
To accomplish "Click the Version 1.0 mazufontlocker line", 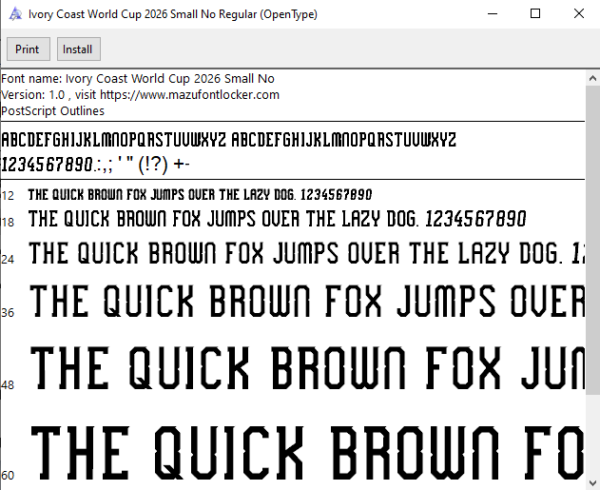I will click(140, 94).
